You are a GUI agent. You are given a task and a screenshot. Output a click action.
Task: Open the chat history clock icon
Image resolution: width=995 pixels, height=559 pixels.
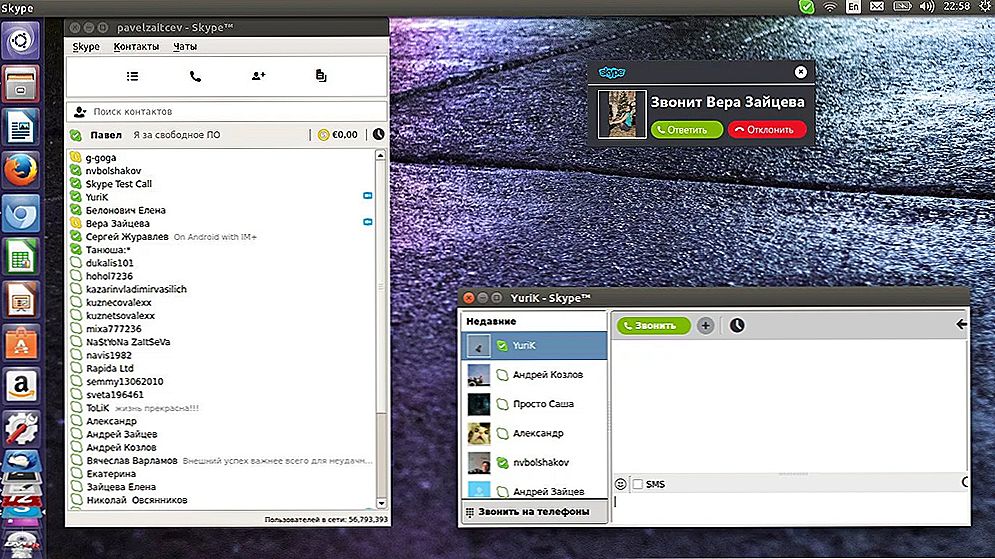[x=737, y=326]
